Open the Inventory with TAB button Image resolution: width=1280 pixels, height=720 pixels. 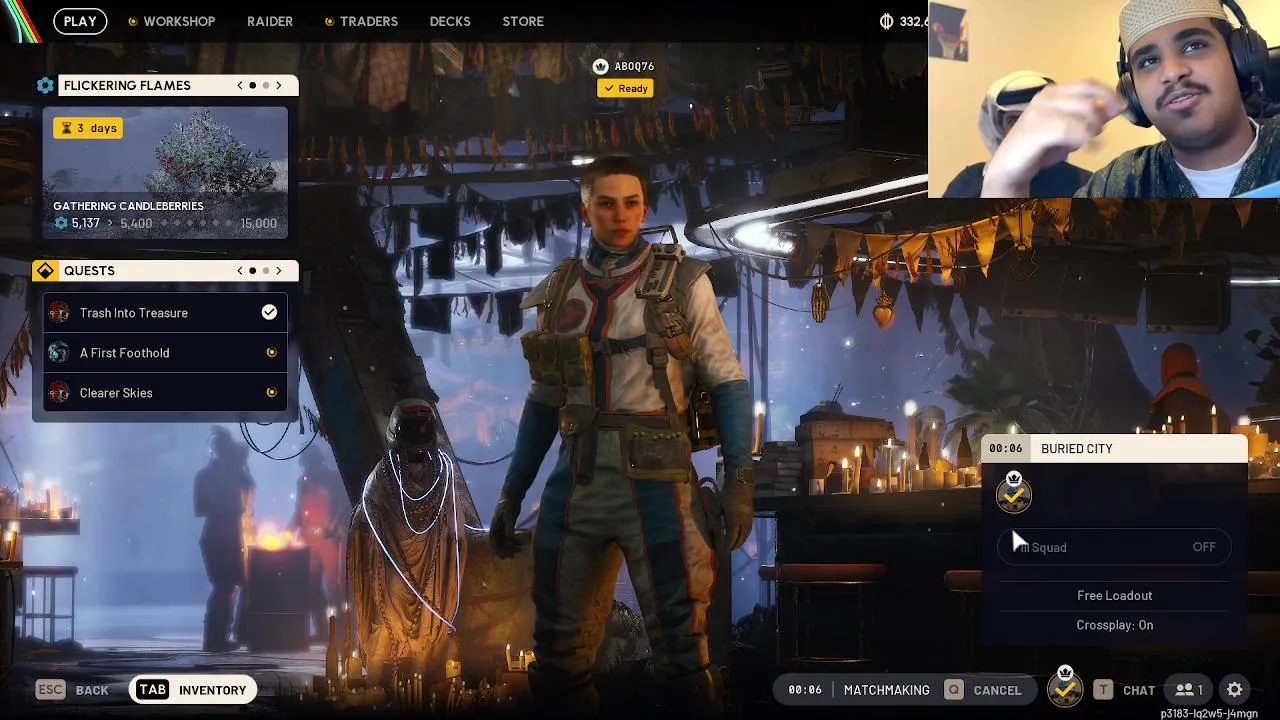point(192,690)
